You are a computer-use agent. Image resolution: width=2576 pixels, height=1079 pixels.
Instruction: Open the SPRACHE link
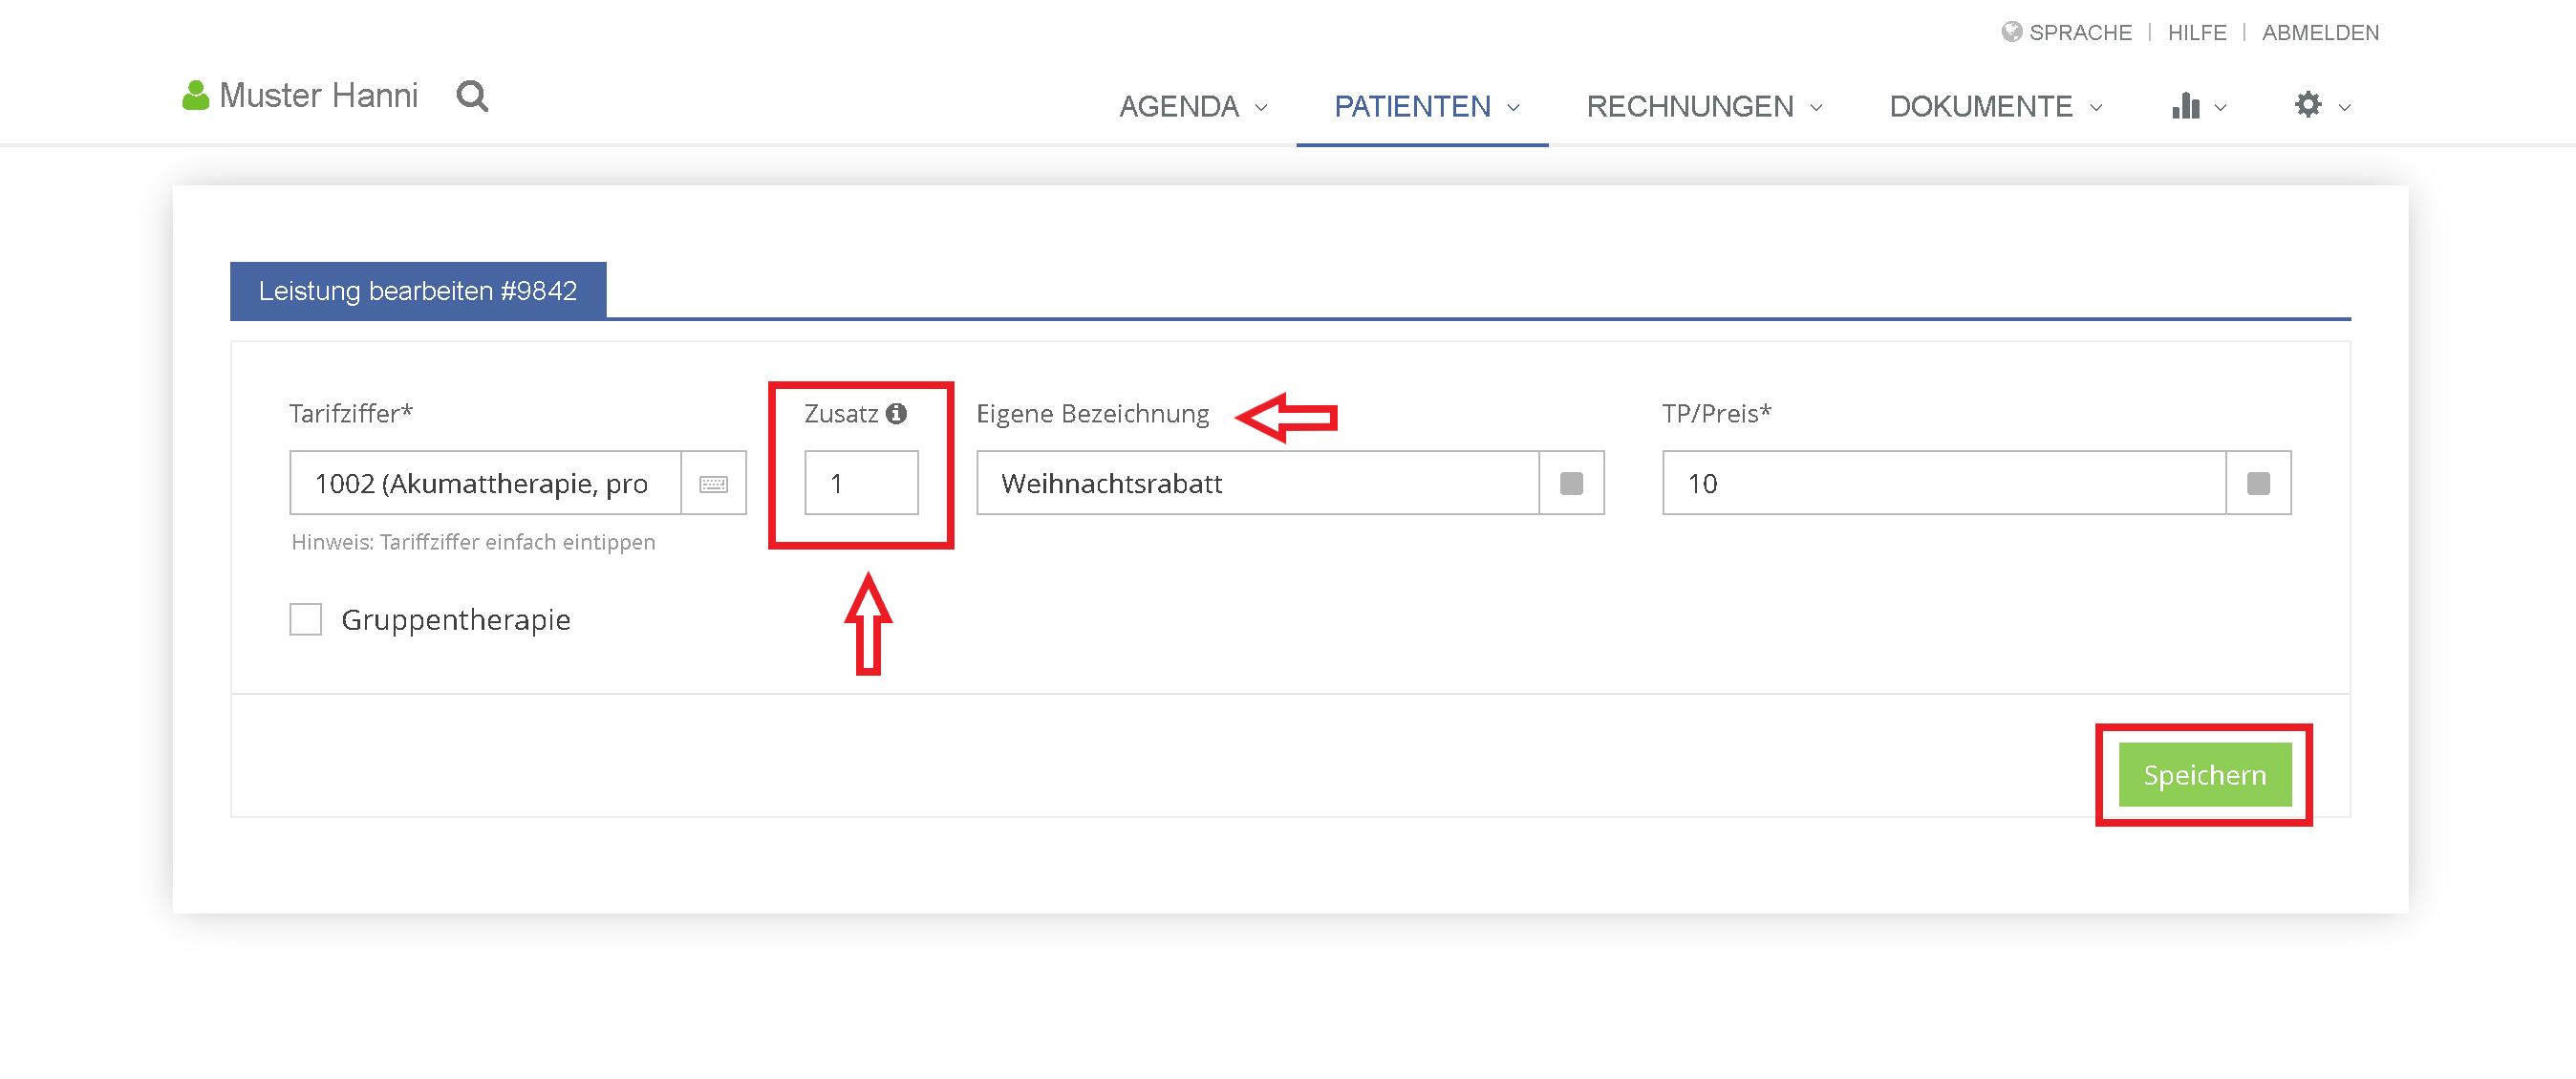click(2080, 33)
